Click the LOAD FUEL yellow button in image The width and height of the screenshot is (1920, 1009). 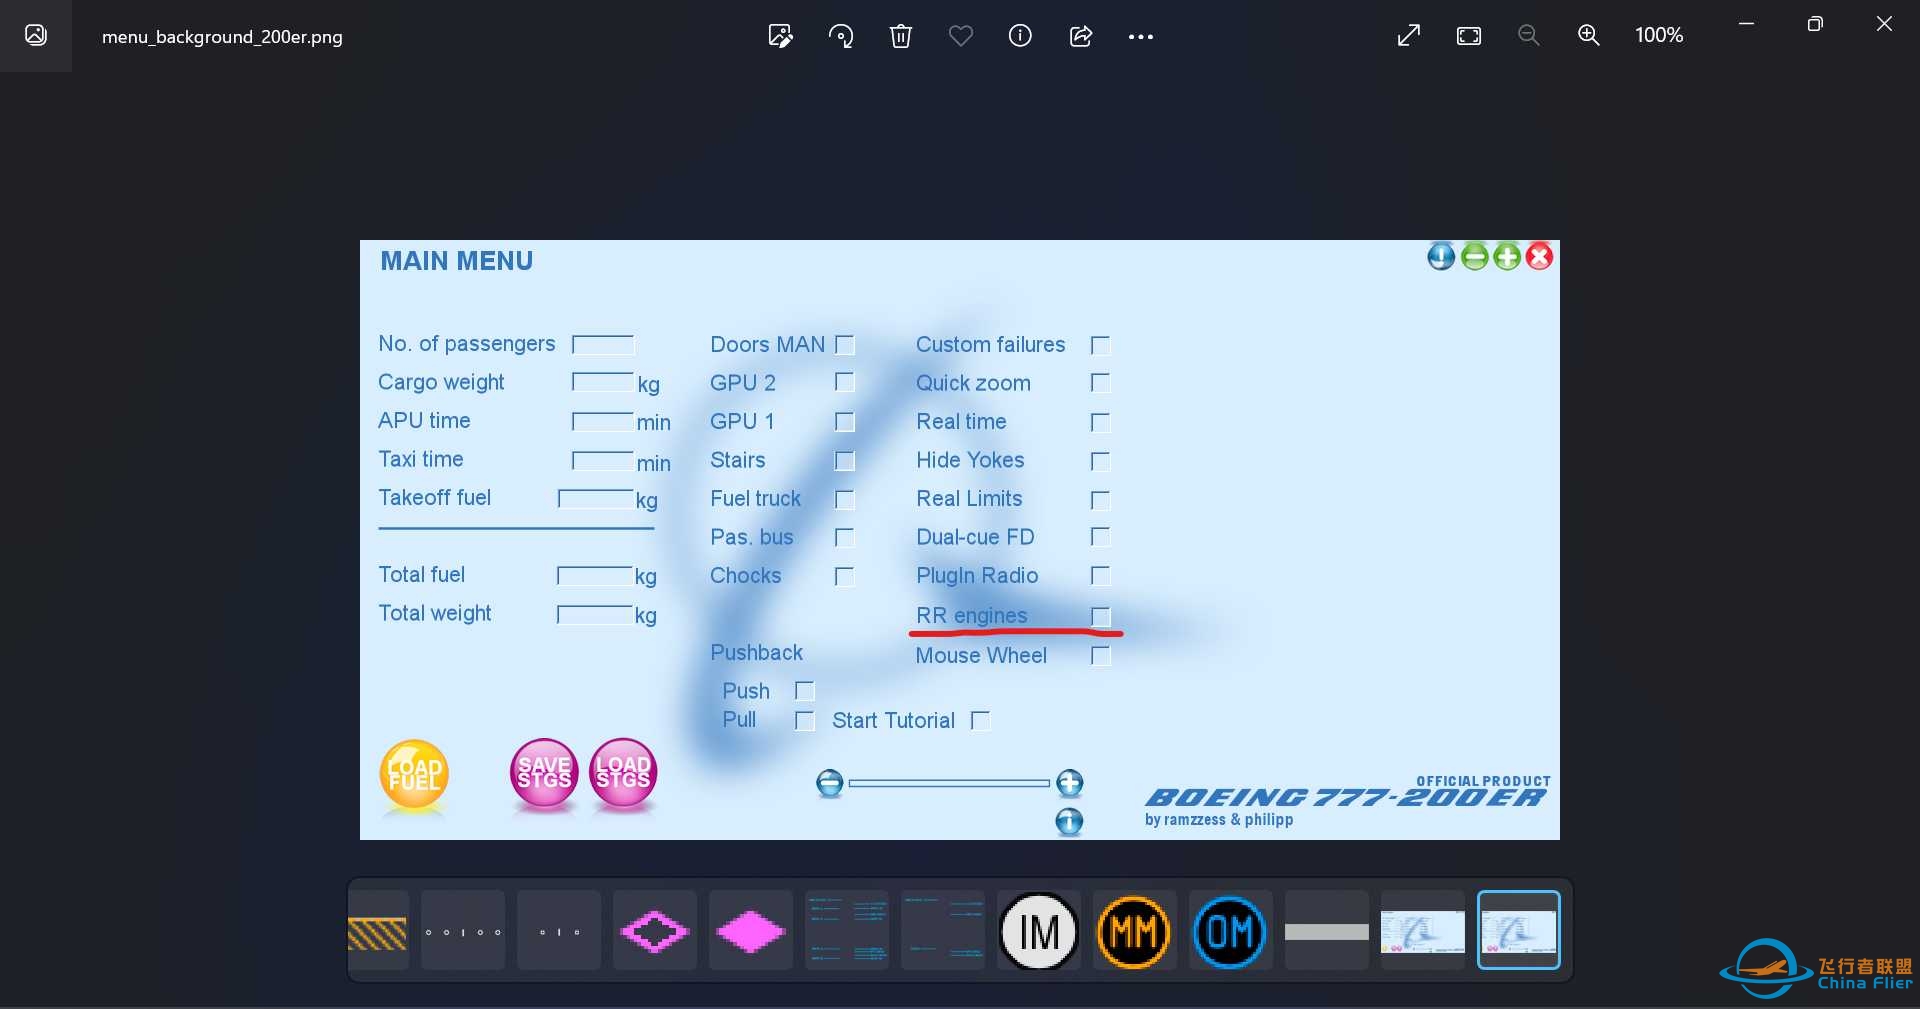pos(414,774)
